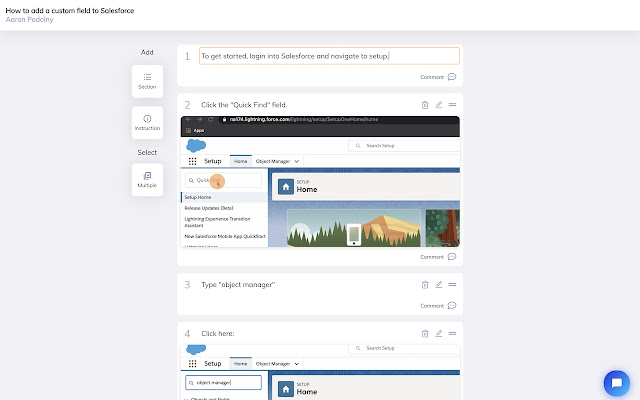The width and height of the screenshot is (640, 400).
Task: Click the guide title 'How to add a custom field to Salesforce'
Action: (70, 11)
